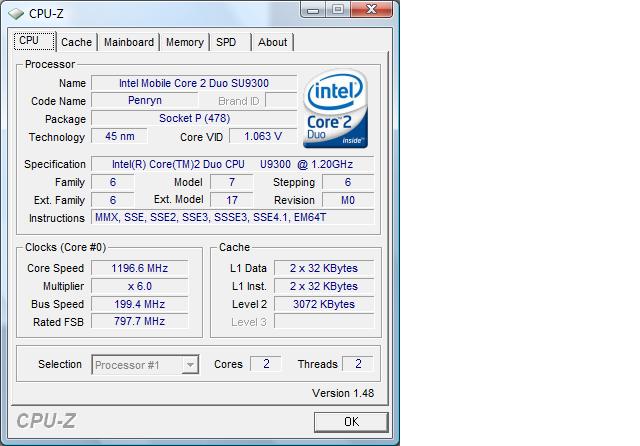Click the Specification field with 1.20GHz
This screenshot has height=446, width=640.
(x=232, y=164)
